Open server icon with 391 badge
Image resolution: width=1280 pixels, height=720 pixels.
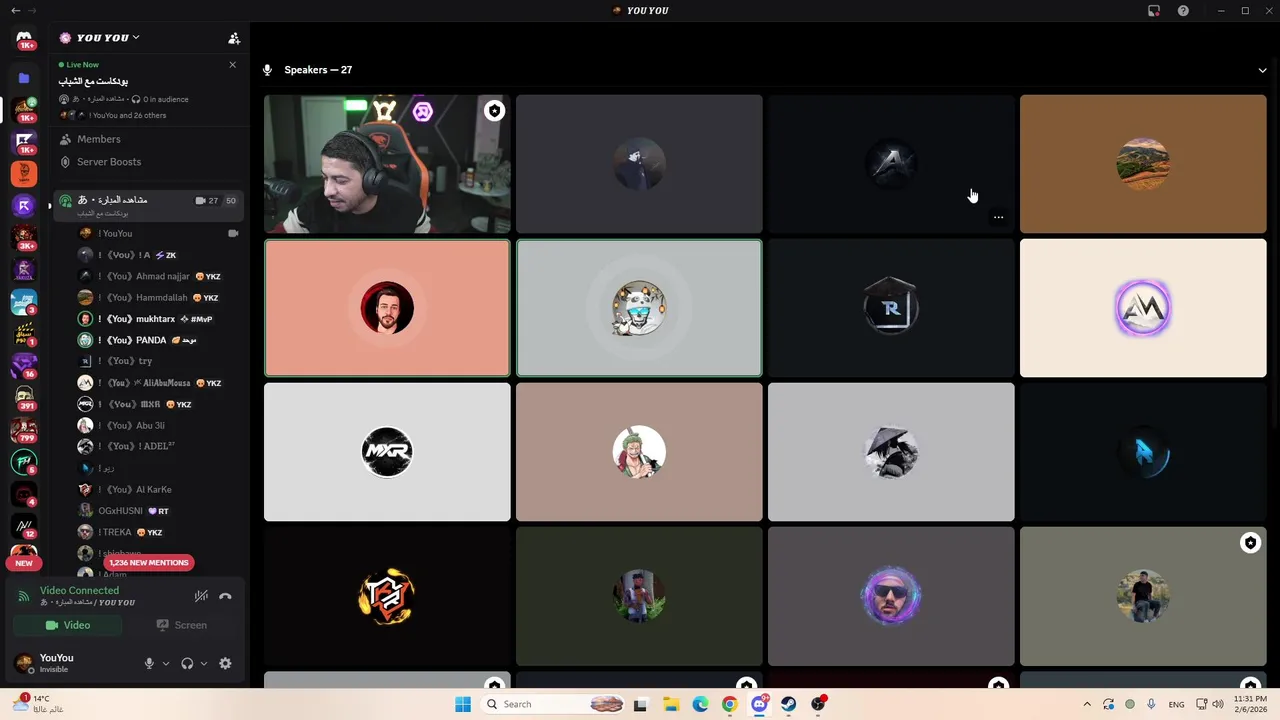coord(24,398)
